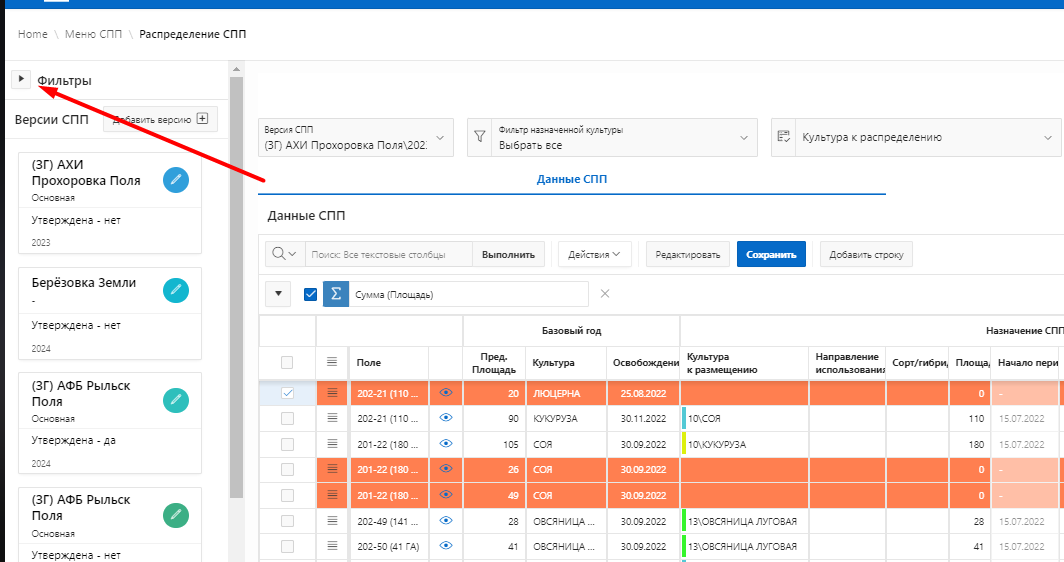Click the funnel filter icon by Фильтр назначенной культуры
This screenshot has width=1064, height=562.
click(x=479, y=137)
